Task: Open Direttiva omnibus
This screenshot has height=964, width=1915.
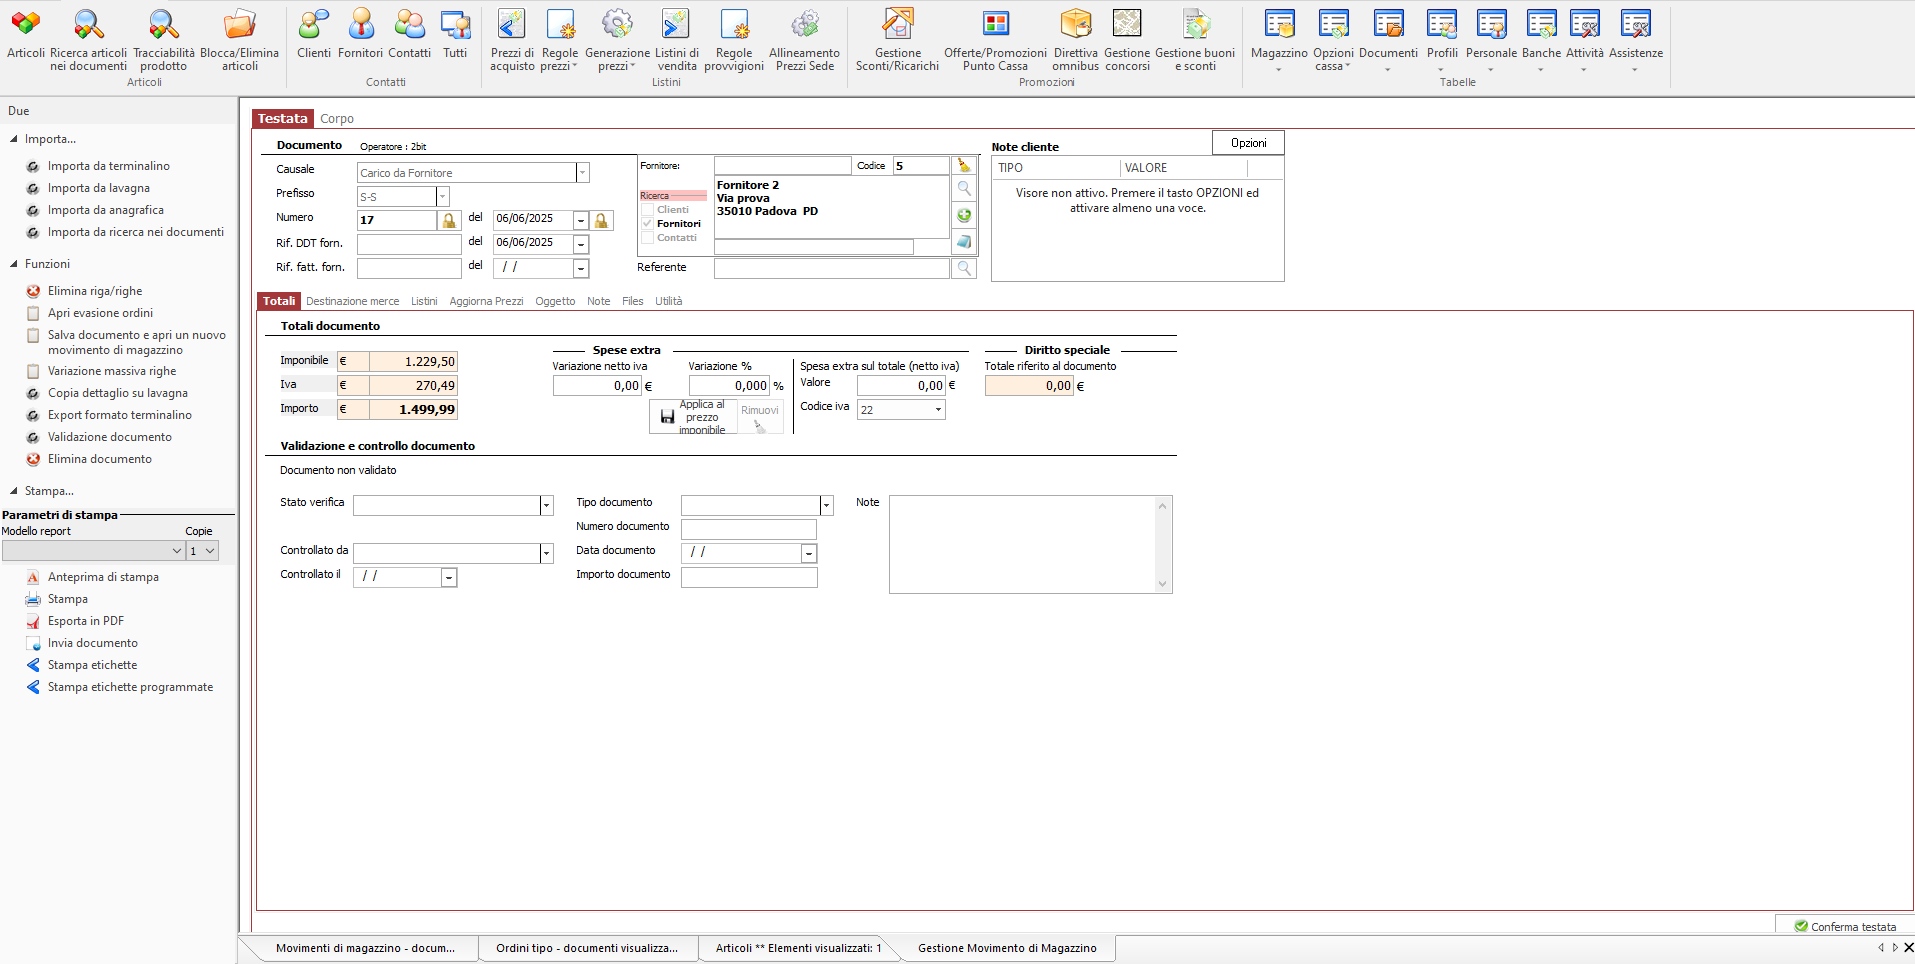Action: click(x=1075, y=40)
